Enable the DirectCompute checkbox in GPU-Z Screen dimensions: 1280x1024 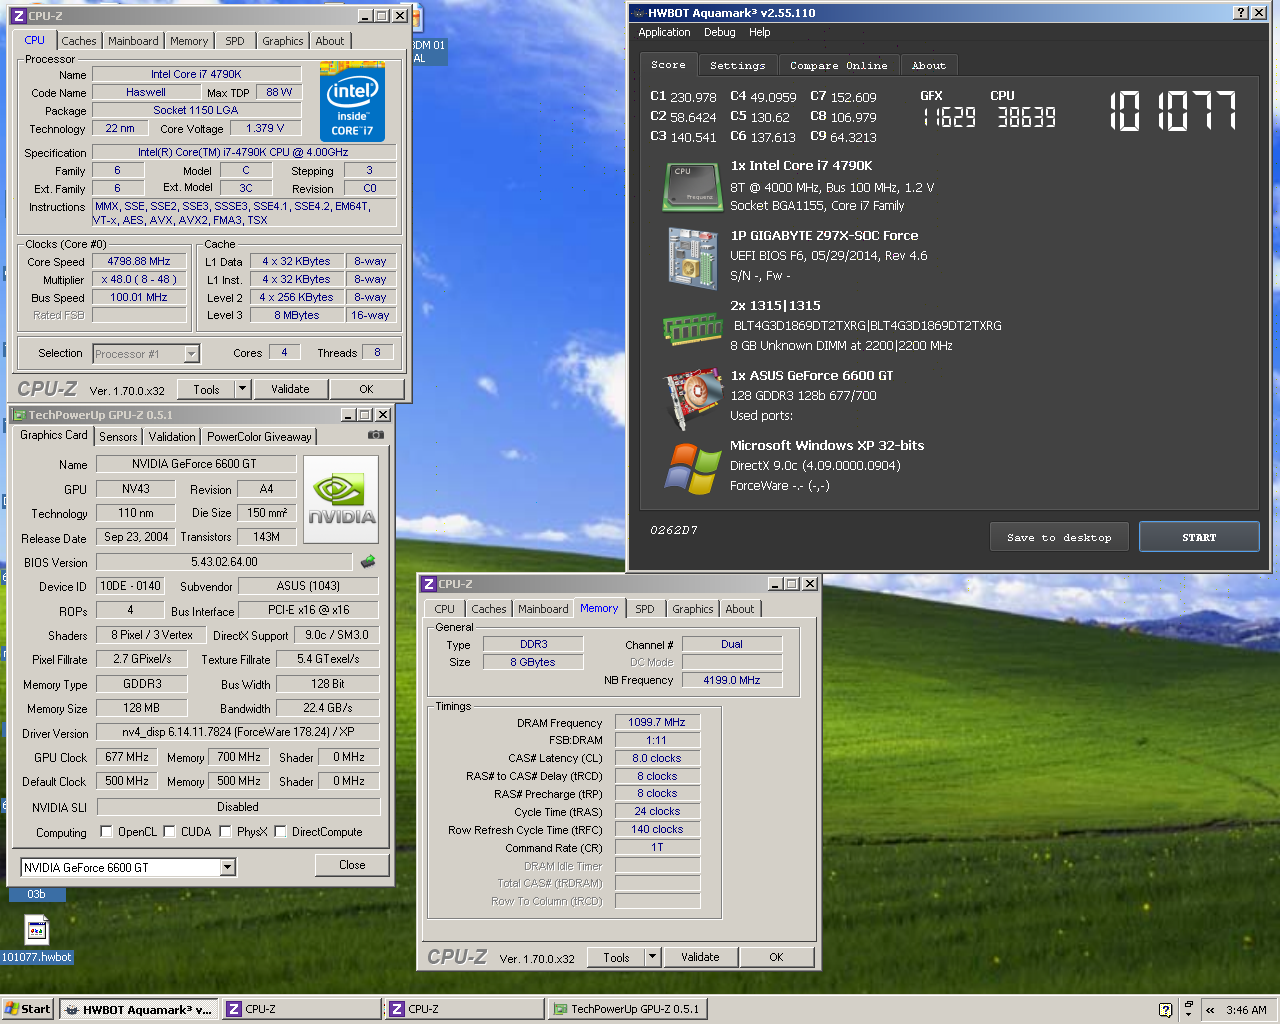click(281, 831)
